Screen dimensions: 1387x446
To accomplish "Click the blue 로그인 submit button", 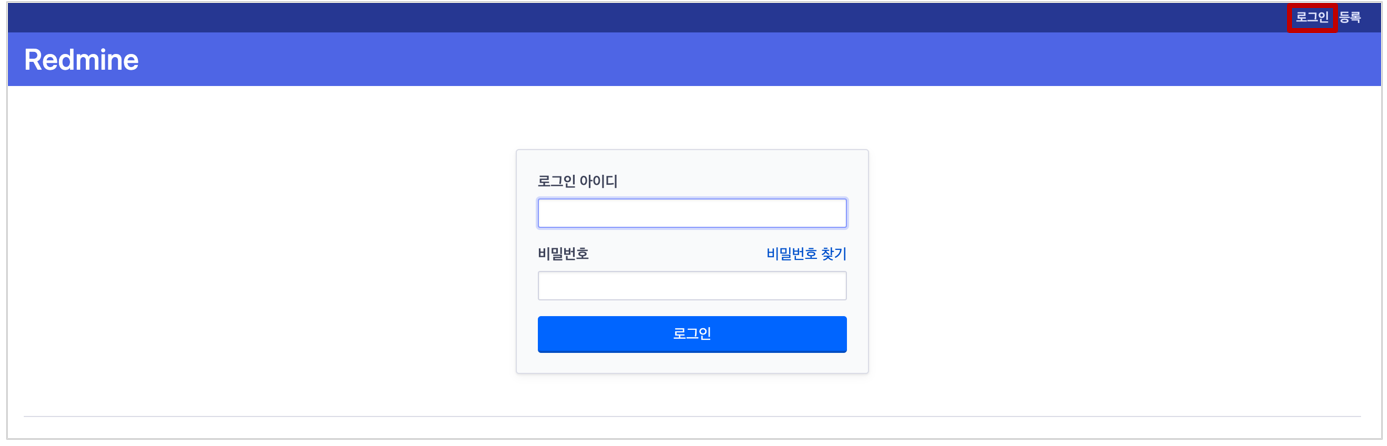I will click(692, 335).
